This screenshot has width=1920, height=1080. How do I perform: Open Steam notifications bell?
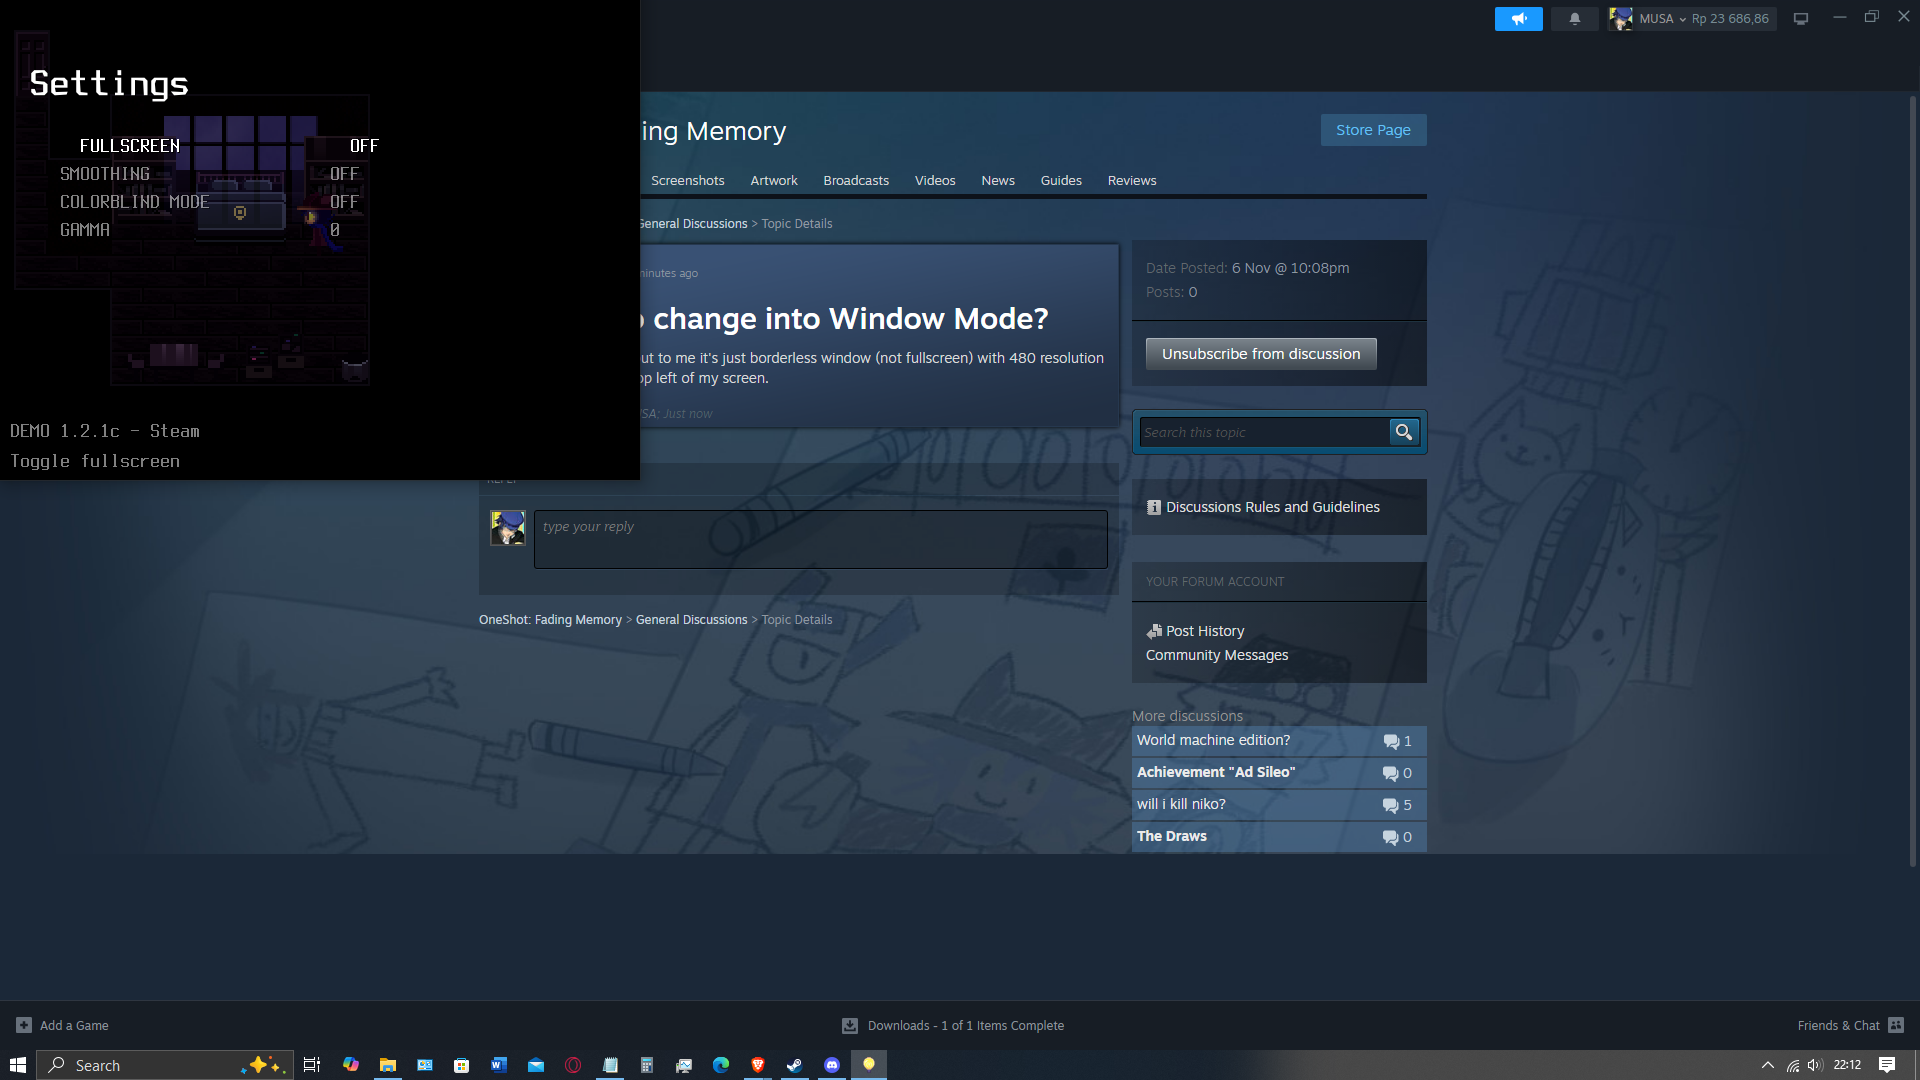point(1574,18)
